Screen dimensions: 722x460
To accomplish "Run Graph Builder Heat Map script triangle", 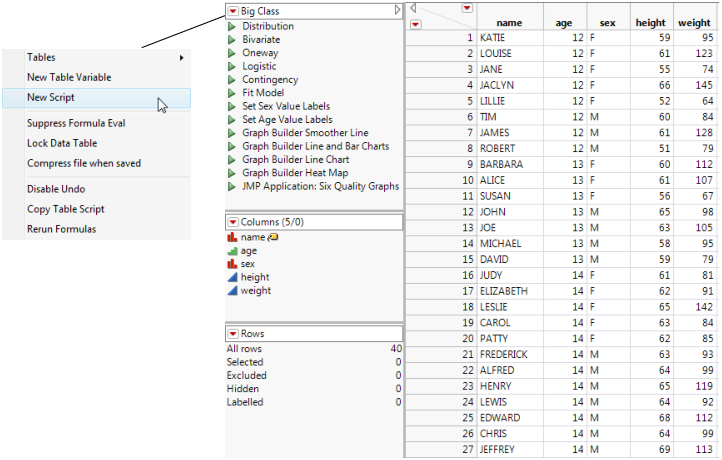I will coord(232,172).
